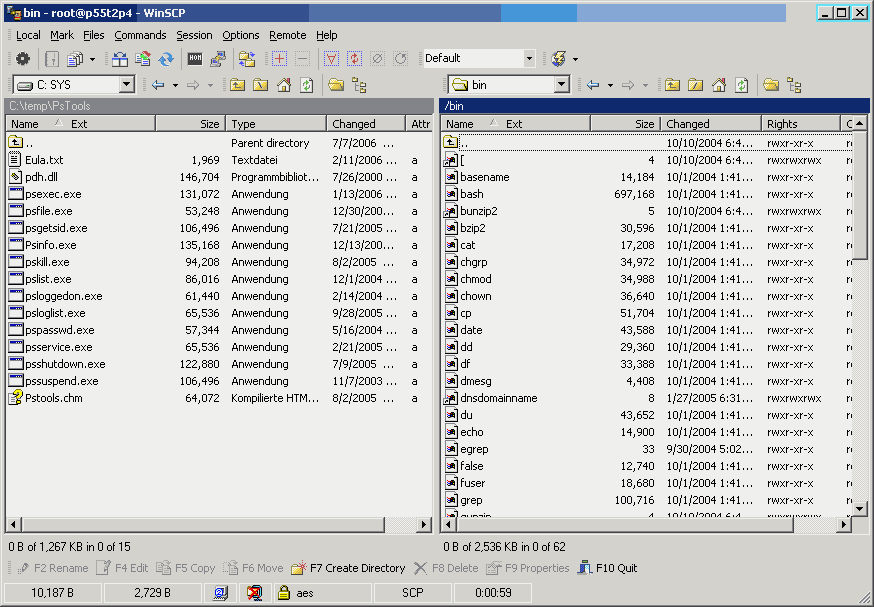Click the Invert Selection icon
This screenshot has width=874, height=607.
coord(355,59)
